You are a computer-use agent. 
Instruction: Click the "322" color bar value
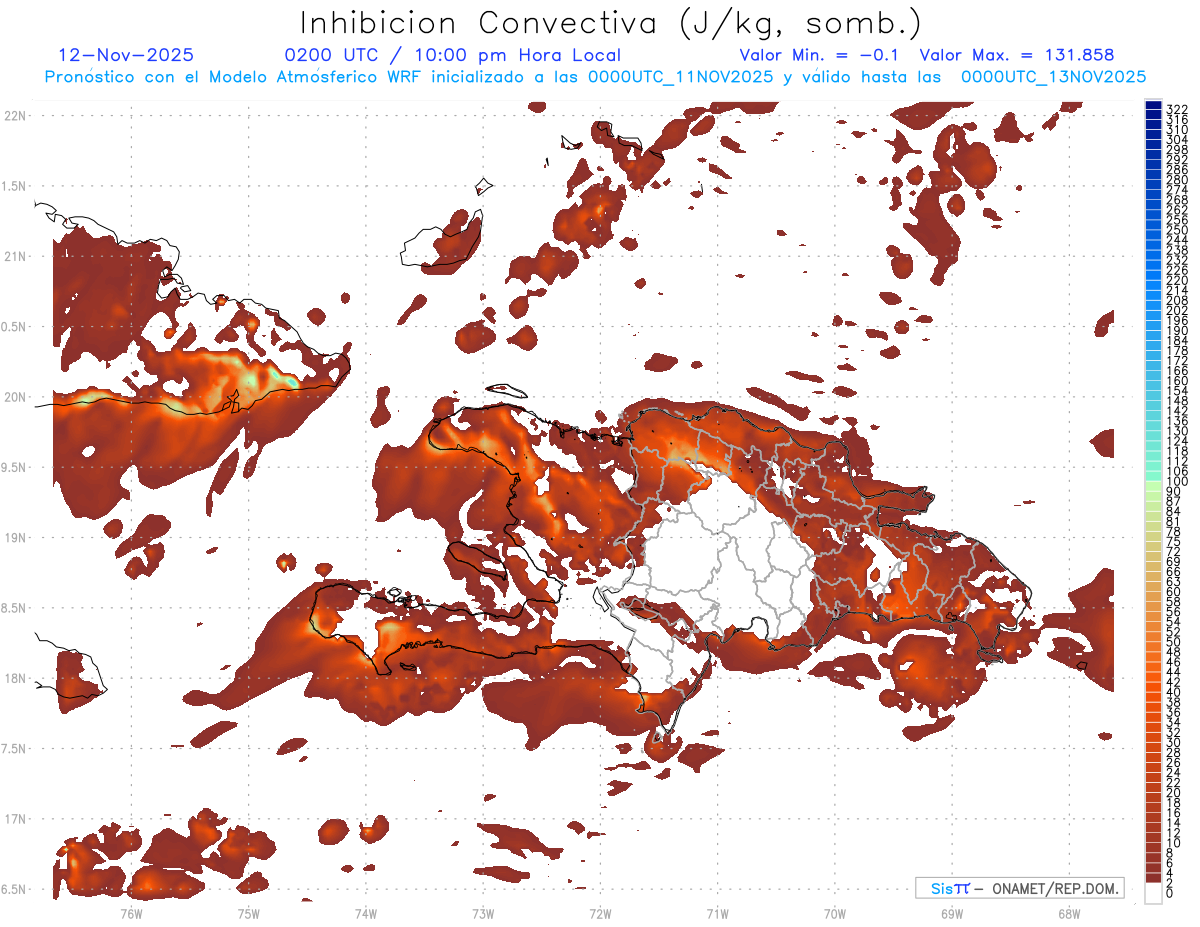(x=1177, y=109)
